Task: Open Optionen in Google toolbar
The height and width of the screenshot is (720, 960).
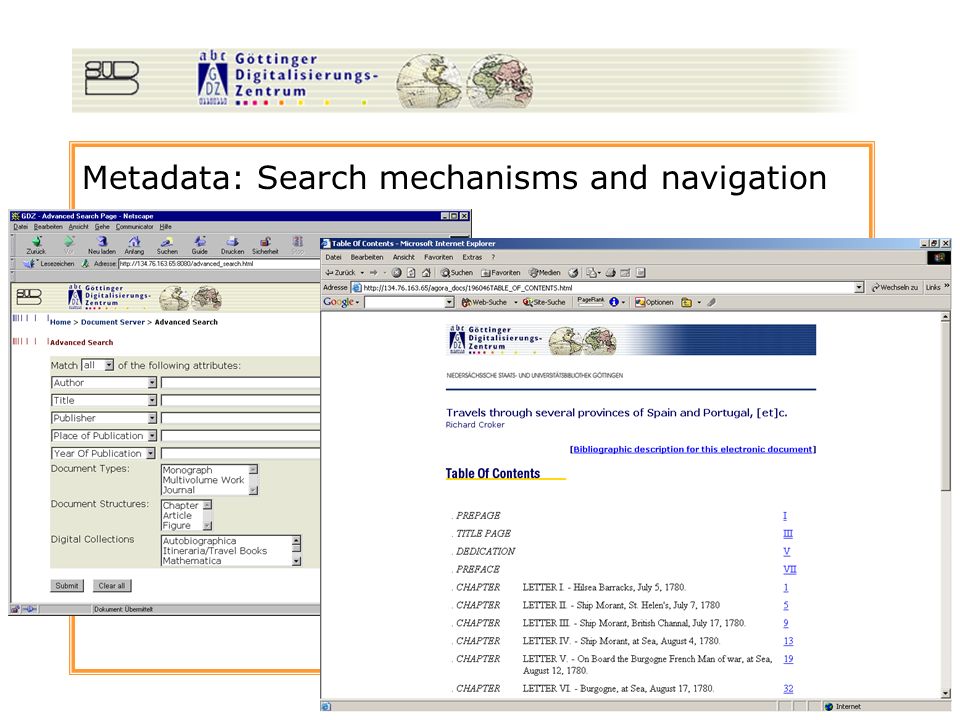Action: 654,302
